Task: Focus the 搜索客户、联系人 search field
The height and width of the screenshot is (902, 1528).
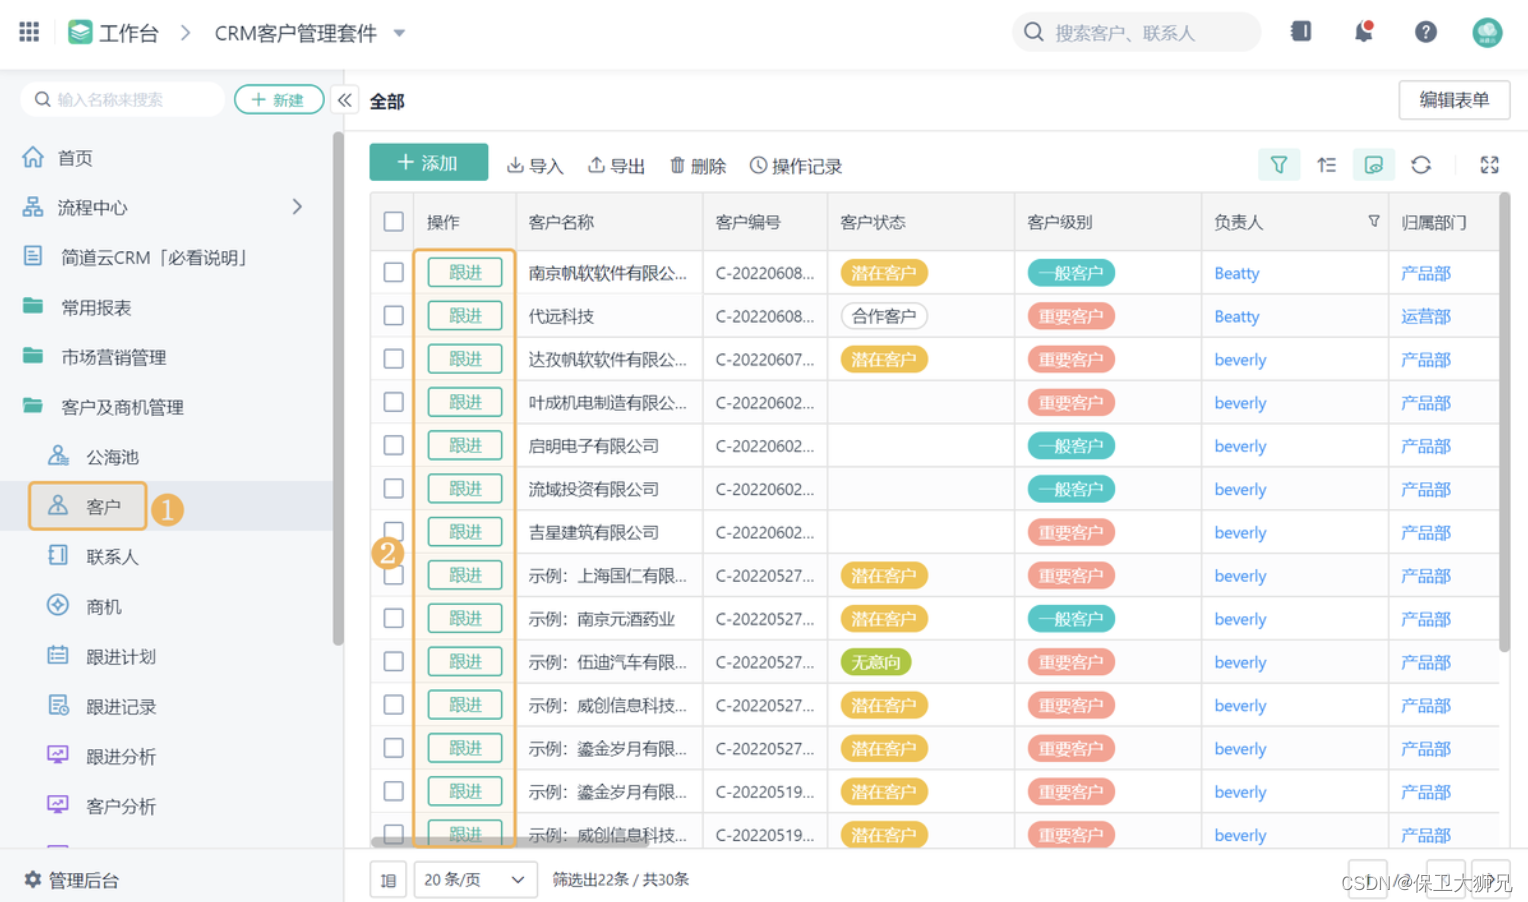Action: tap(1136, 32)
